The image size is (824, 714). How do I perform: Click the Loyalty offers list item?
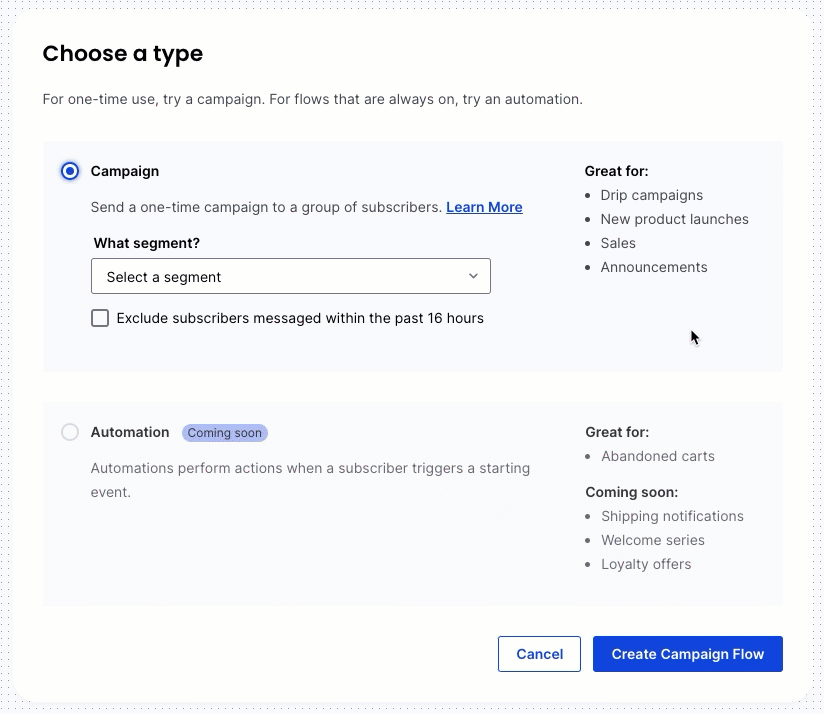point(646,564)
